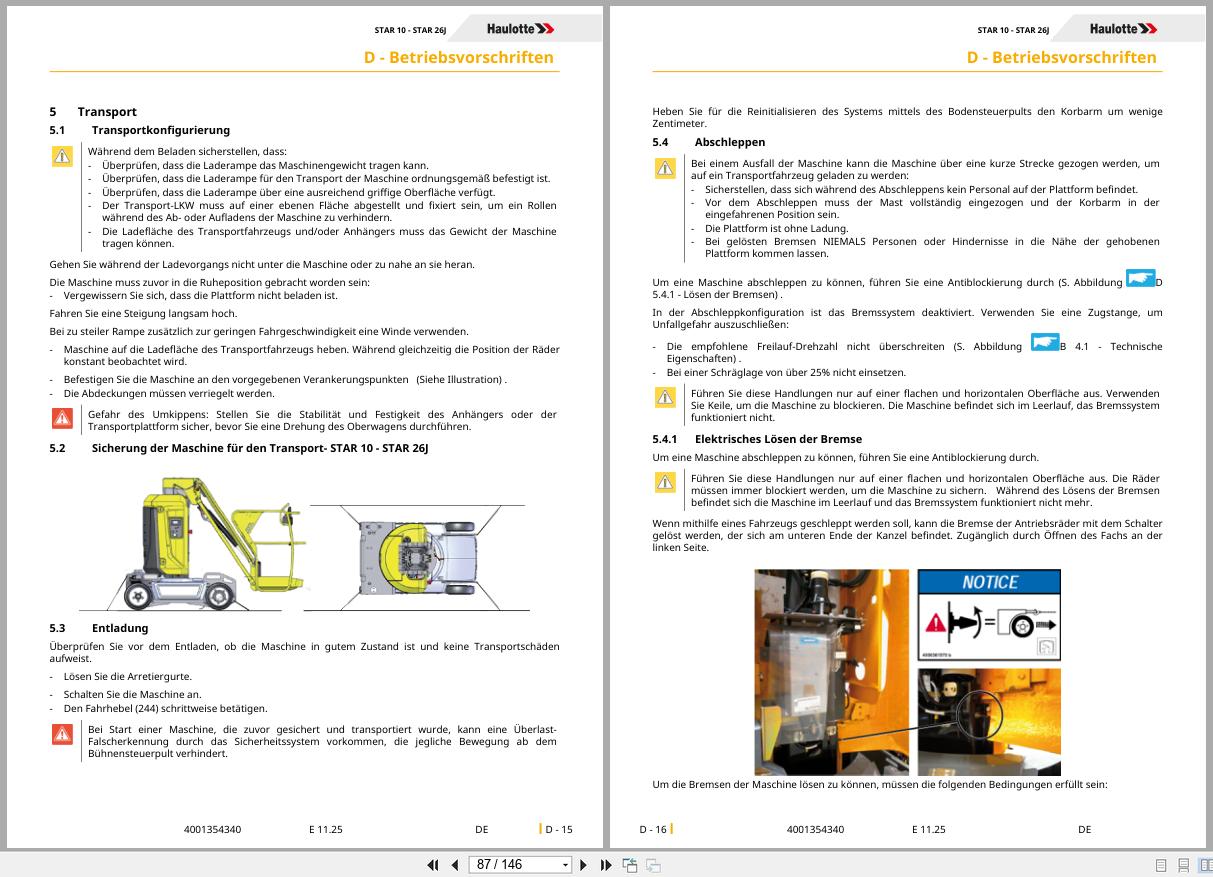Click the orange close-up photo with circled switch
The width and height of the screenshot is (1213, 877).
tap(989, 721)
